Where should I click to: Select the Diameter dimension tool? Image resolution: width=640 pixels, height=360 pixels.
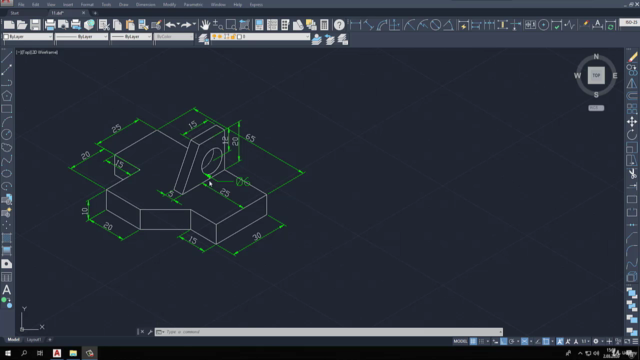(x=436, y=25)
